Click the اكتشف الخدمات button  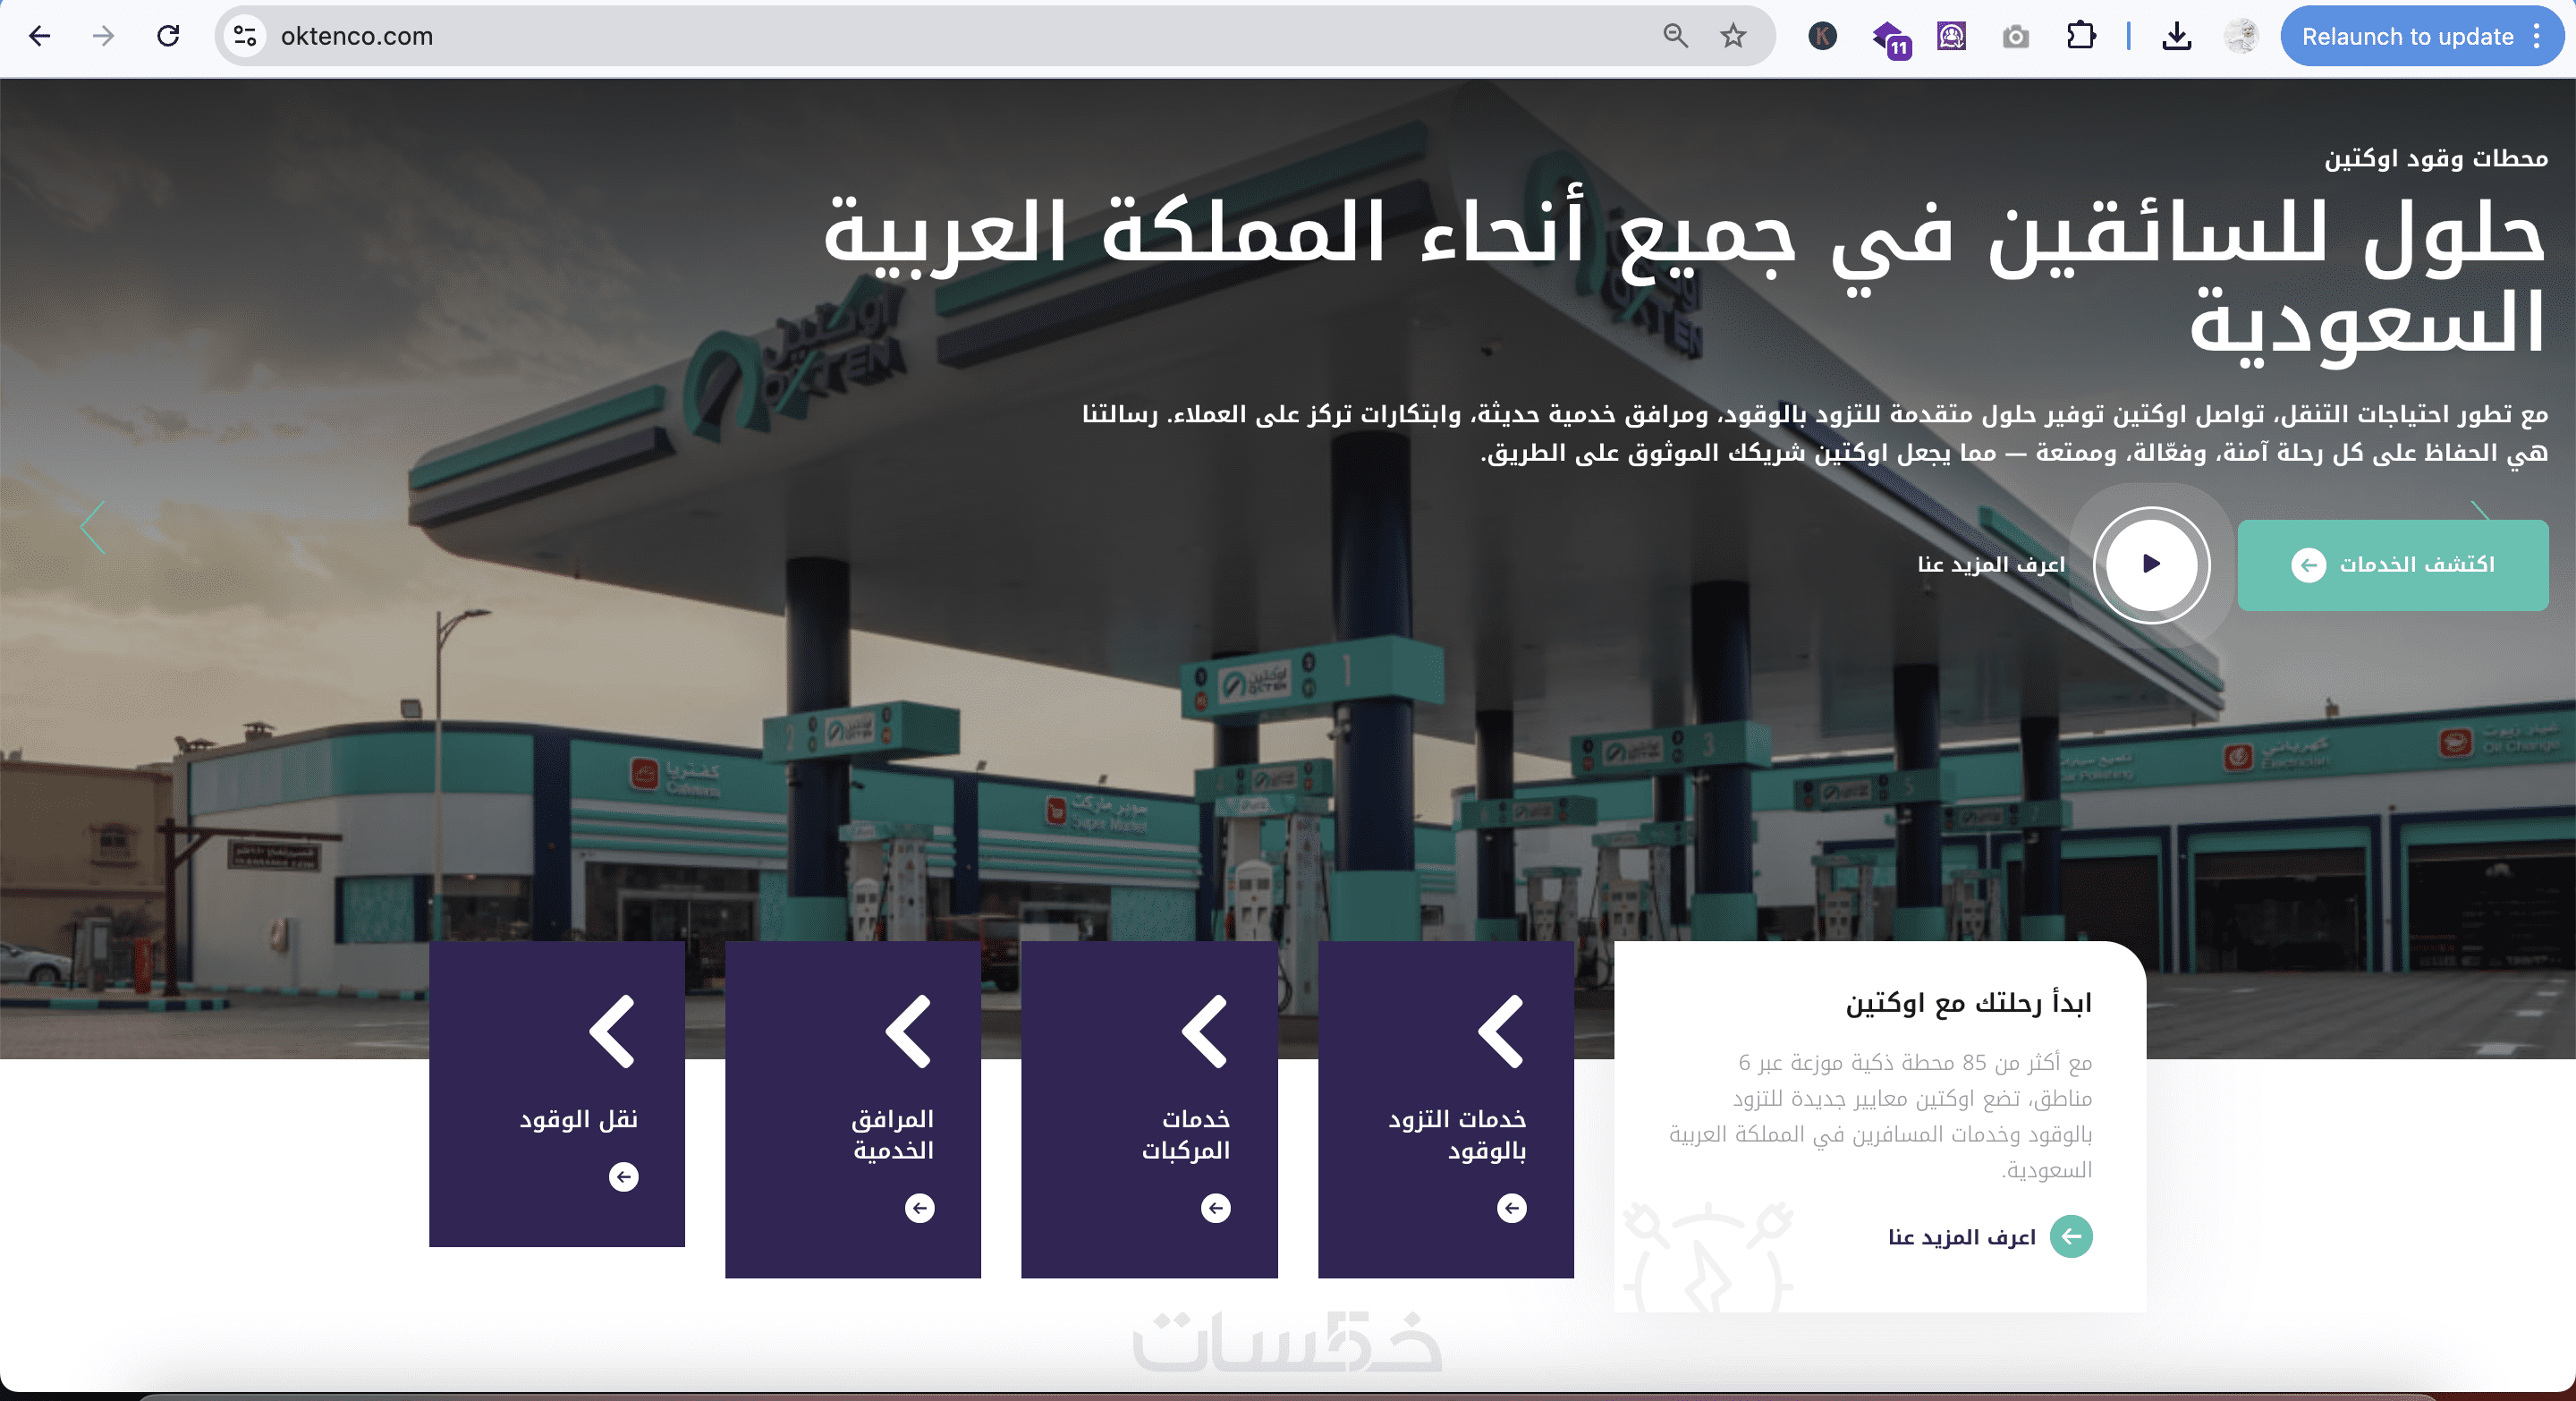pos(2392,565)
